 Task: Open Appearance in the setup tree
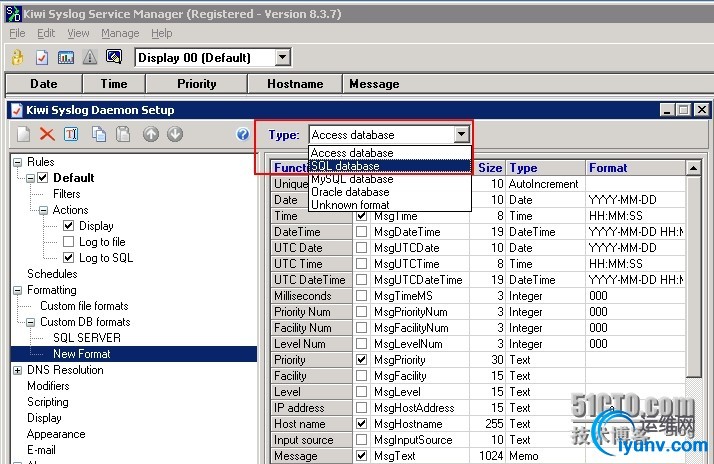pyautogui.click(x=56, y=434)
